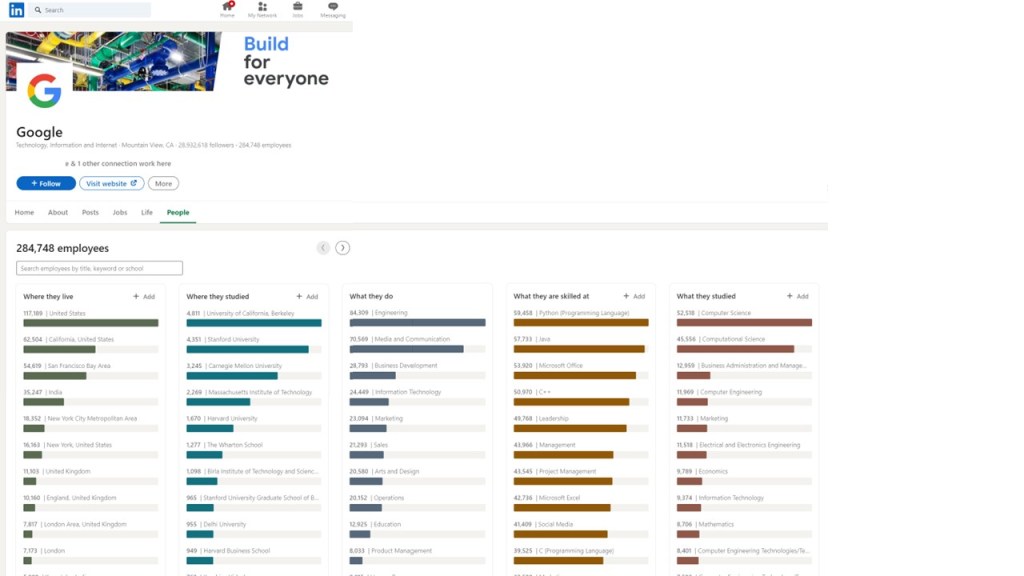Screen dimensions: 1024x576
Task: Select the United States location bar
Action: pos(91,323)
